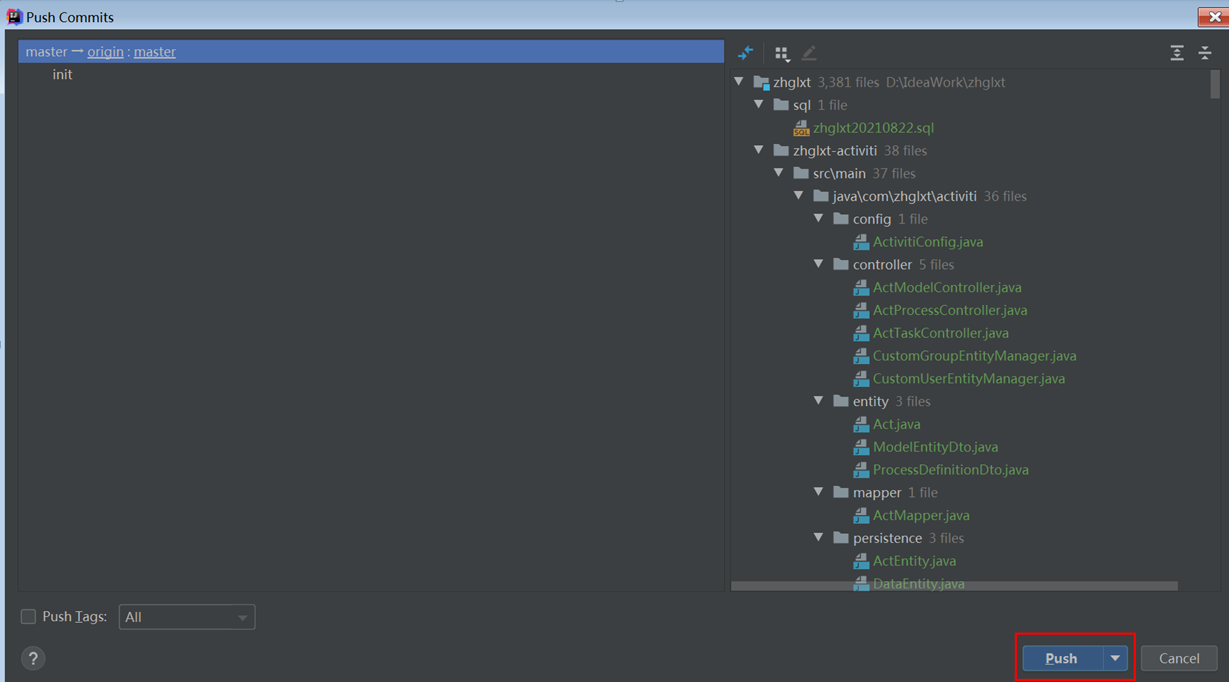Collapse the controller folder node
This screenshot has height=682, width=1229.
[x=818, y=264]
